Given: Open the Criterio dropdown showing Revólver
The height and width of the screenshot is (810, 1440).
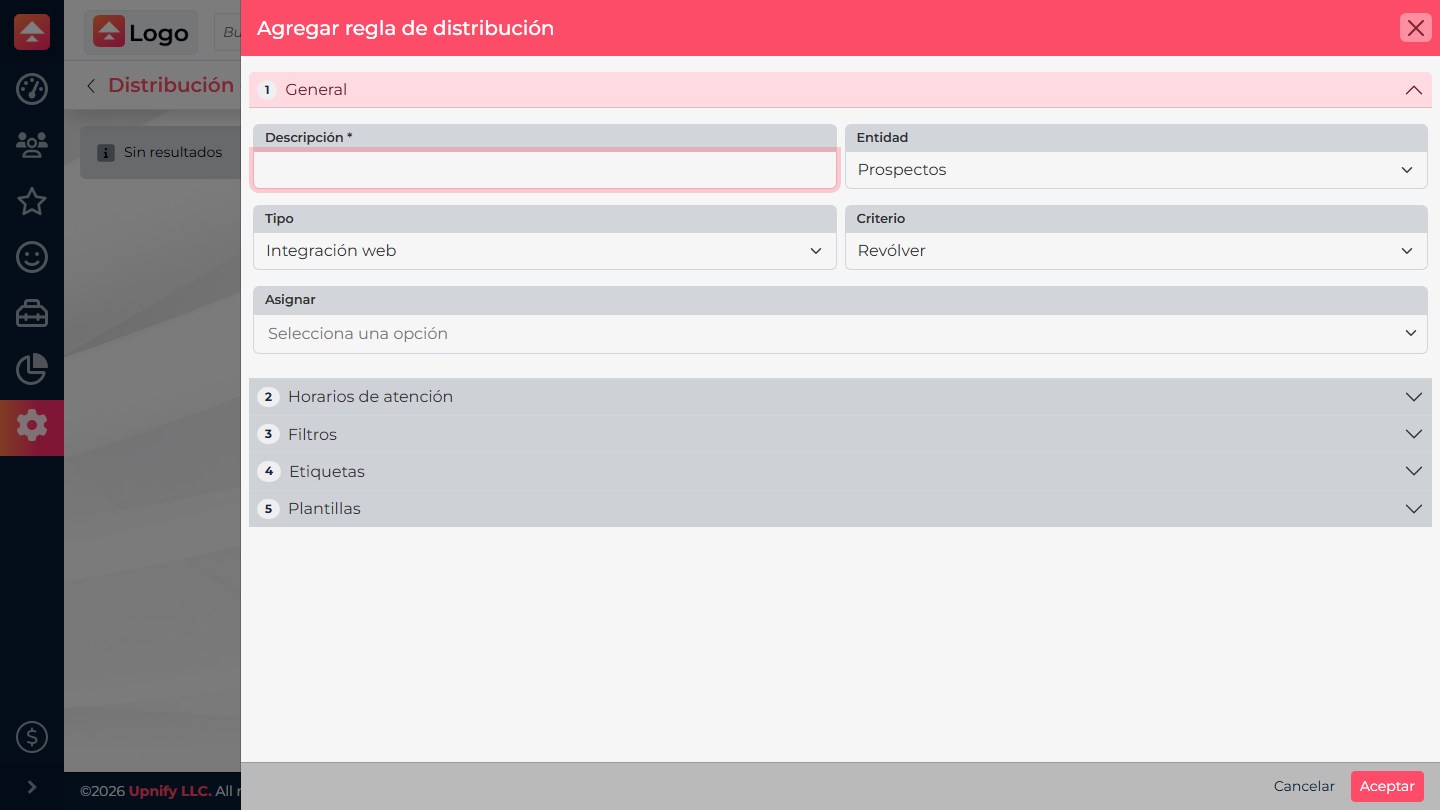Looking at the screenshot, I should click(x=1136, y=251).
